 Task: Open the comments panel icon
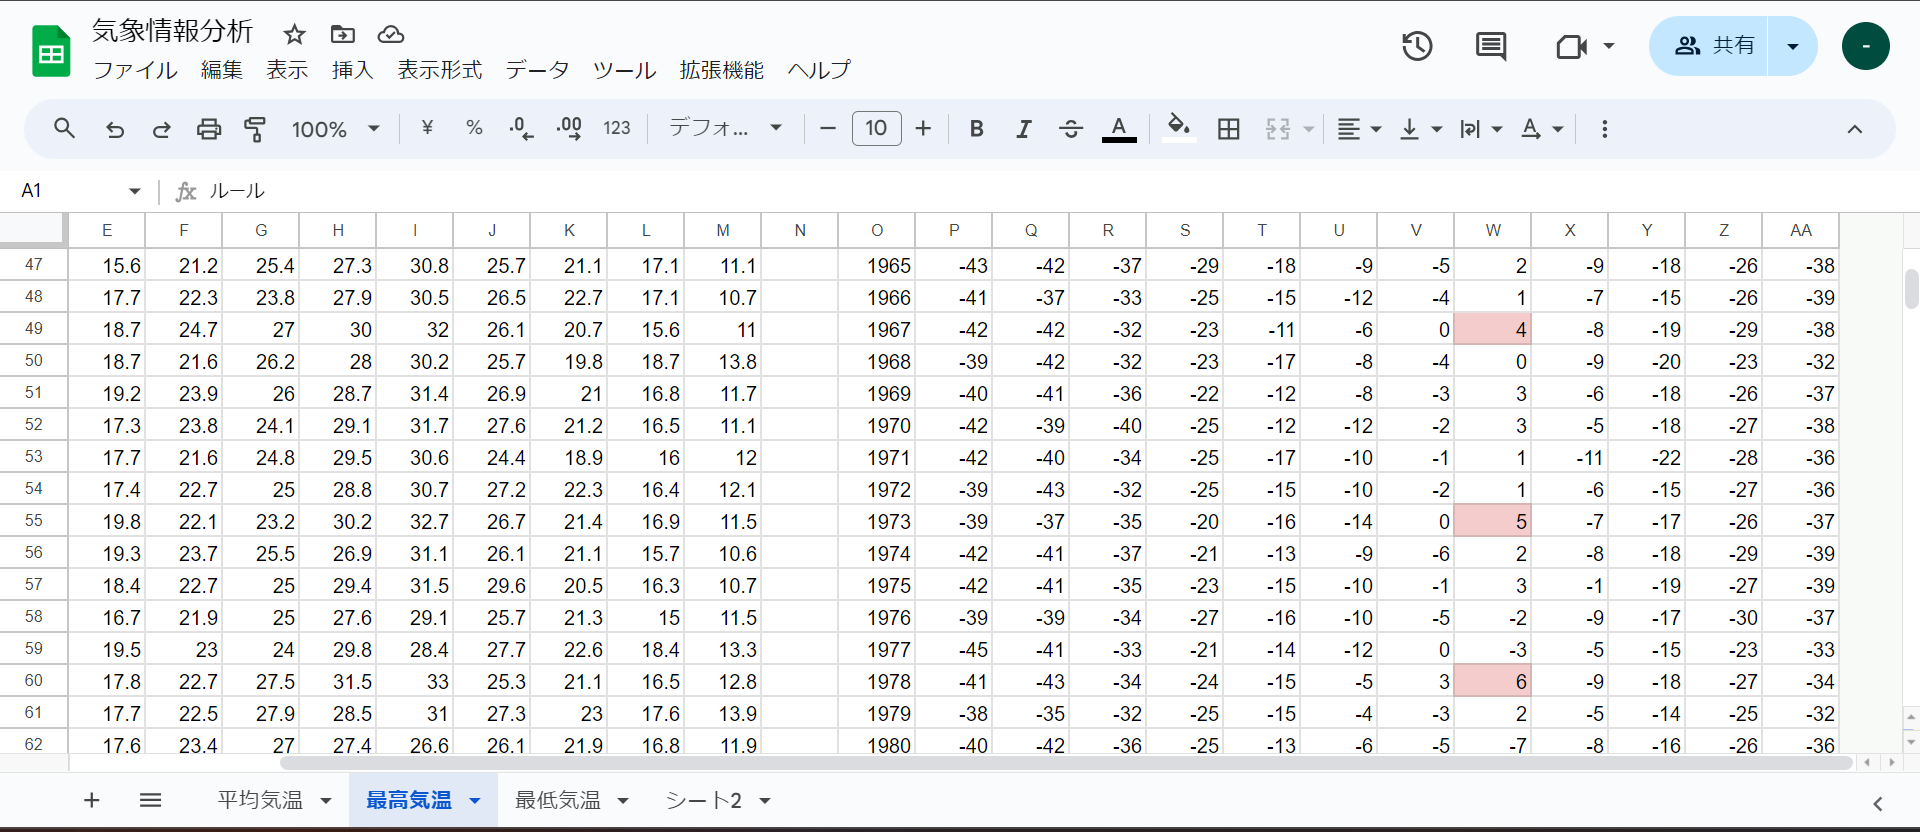(x=1491, y=46)
